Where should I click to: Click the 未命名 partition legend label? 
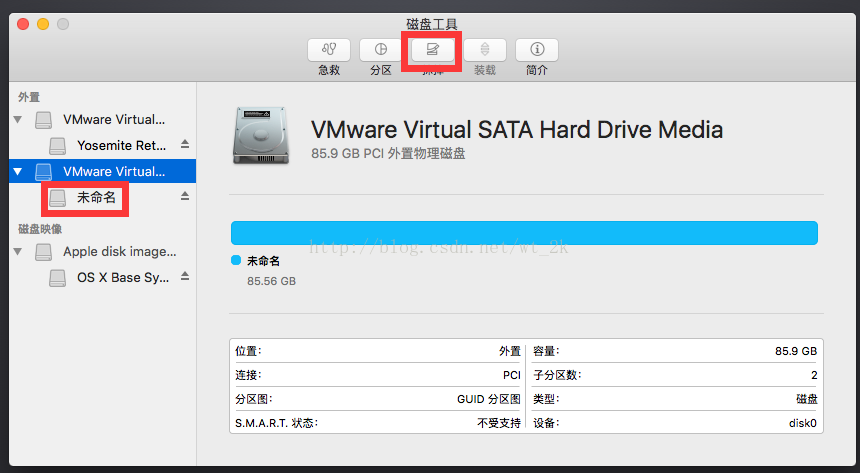pyautogui.click(x=263, y=261)
